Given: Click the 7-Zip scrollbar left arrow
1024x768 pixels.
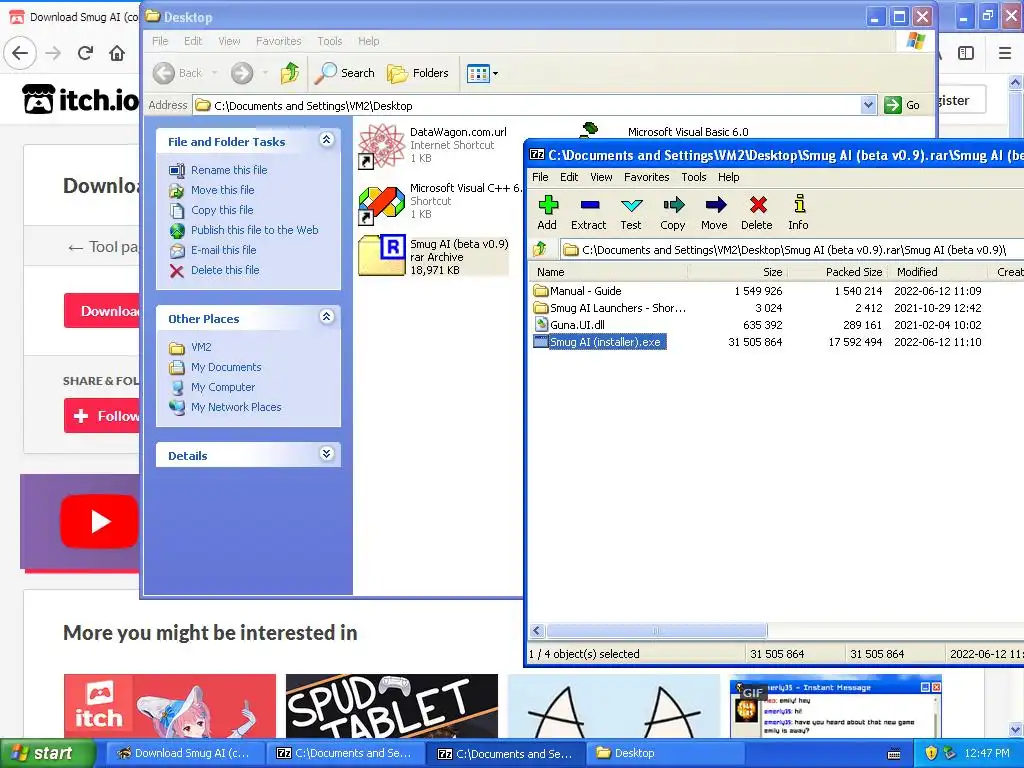Looking at the screenshot, I should point(537,630).
